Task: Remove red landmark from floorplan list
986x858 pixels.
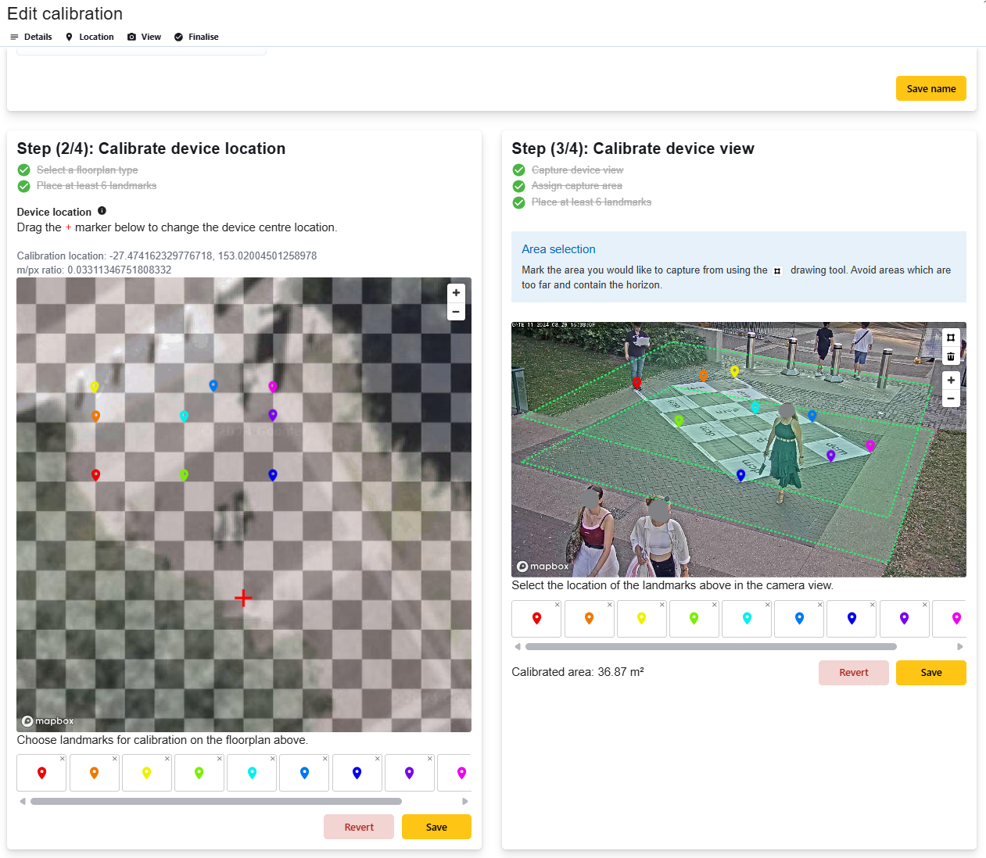Action: tap(62, 759)
